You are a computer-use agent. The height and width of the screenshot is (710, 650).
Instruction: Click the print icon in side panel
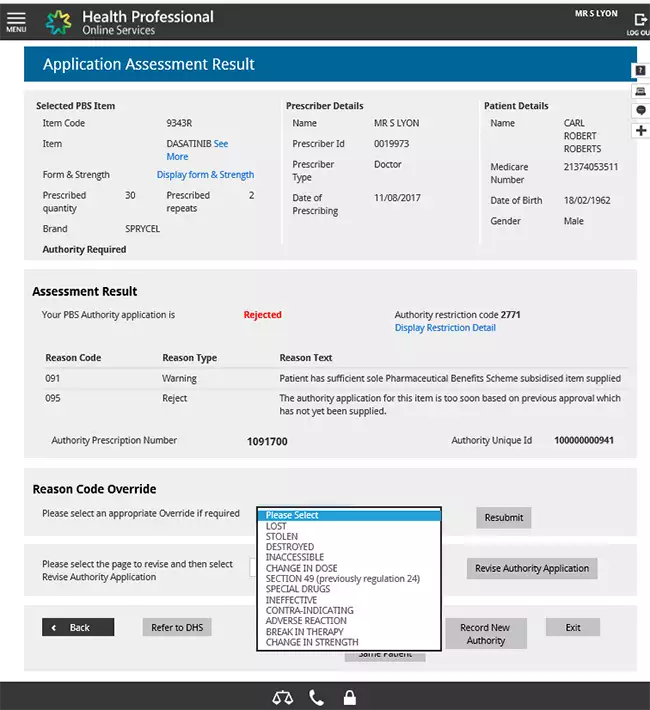pyautogui.click(x=641, y=91)
